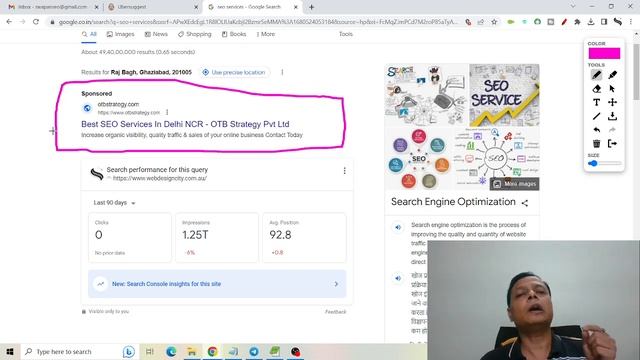Open Task View from taskbar

coord(150,351)
